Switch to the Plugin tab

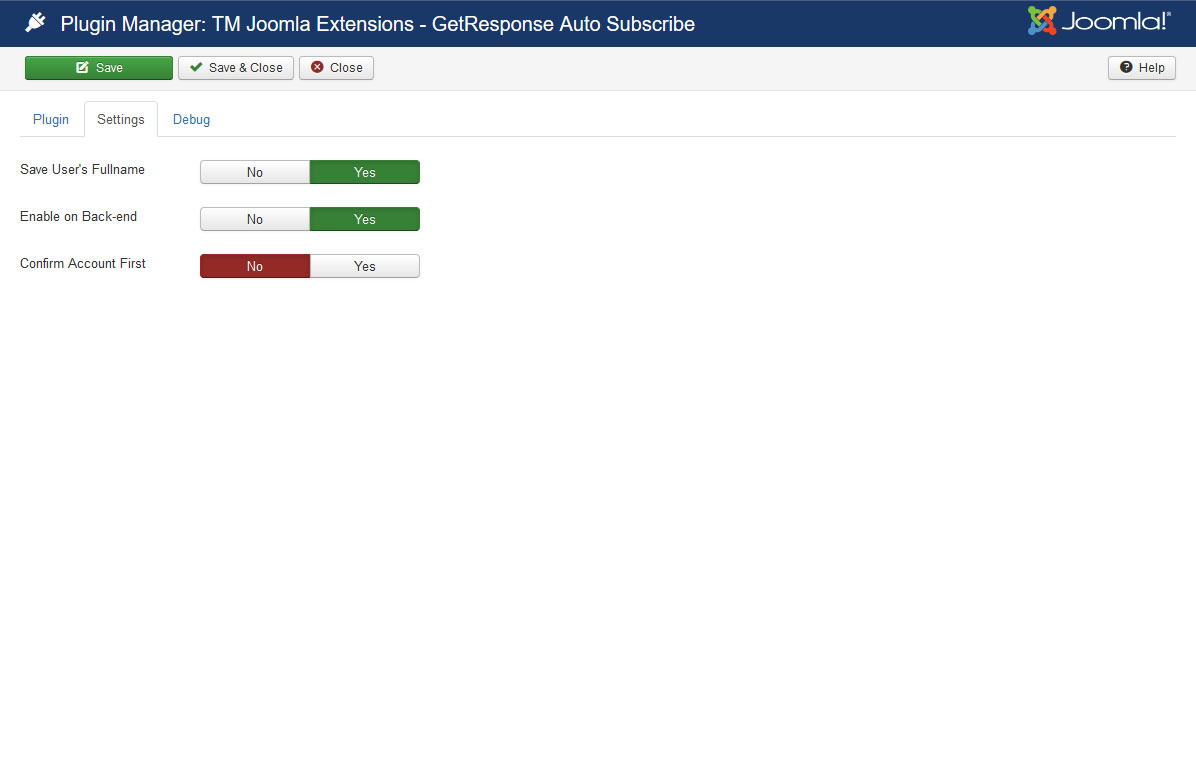pos(51,120)
